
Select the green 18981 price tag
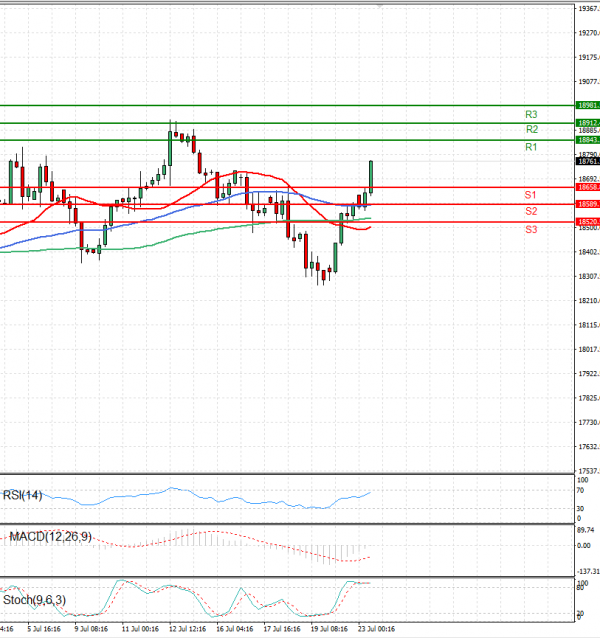click(588, 105)
